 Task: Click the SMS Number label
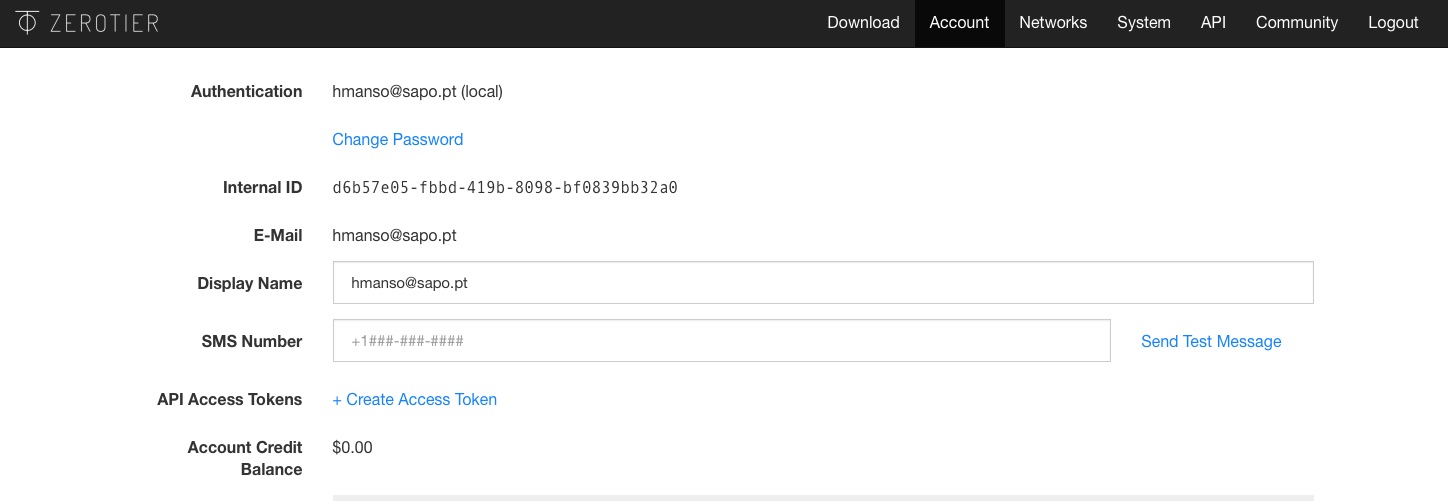coord(251,341)
